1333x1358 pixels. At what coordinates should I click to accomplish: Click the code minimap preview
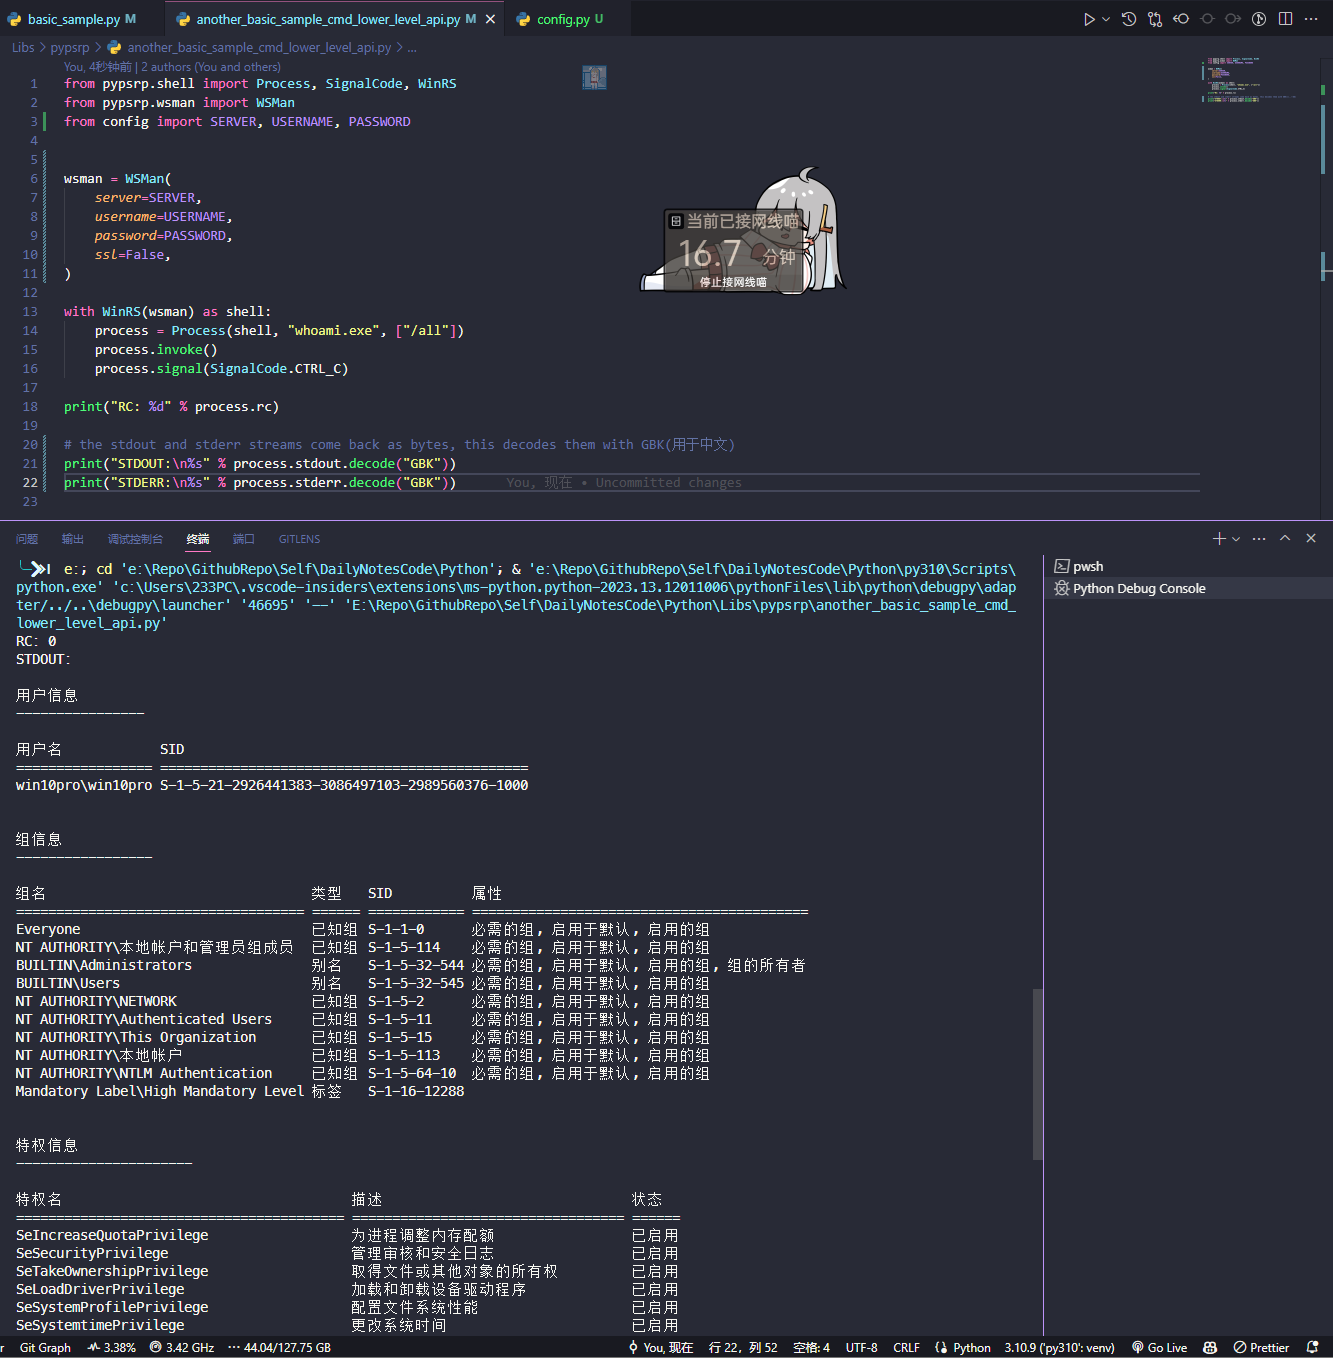[x=1250, y=80]
